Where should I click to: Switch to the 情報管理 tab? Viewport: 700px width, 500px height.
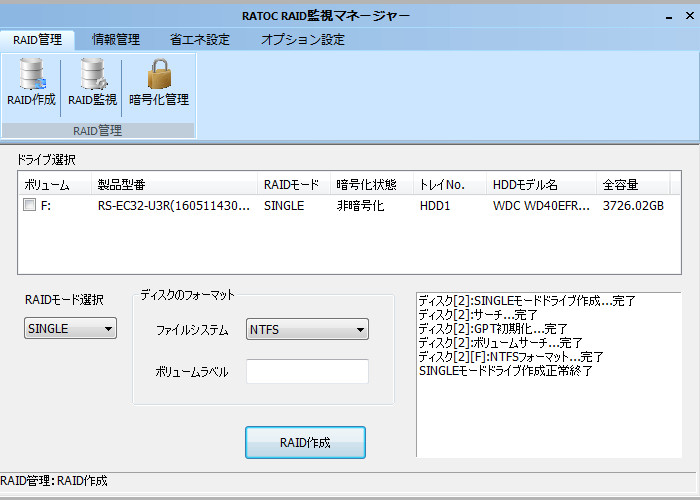click(x=116, y=40)
